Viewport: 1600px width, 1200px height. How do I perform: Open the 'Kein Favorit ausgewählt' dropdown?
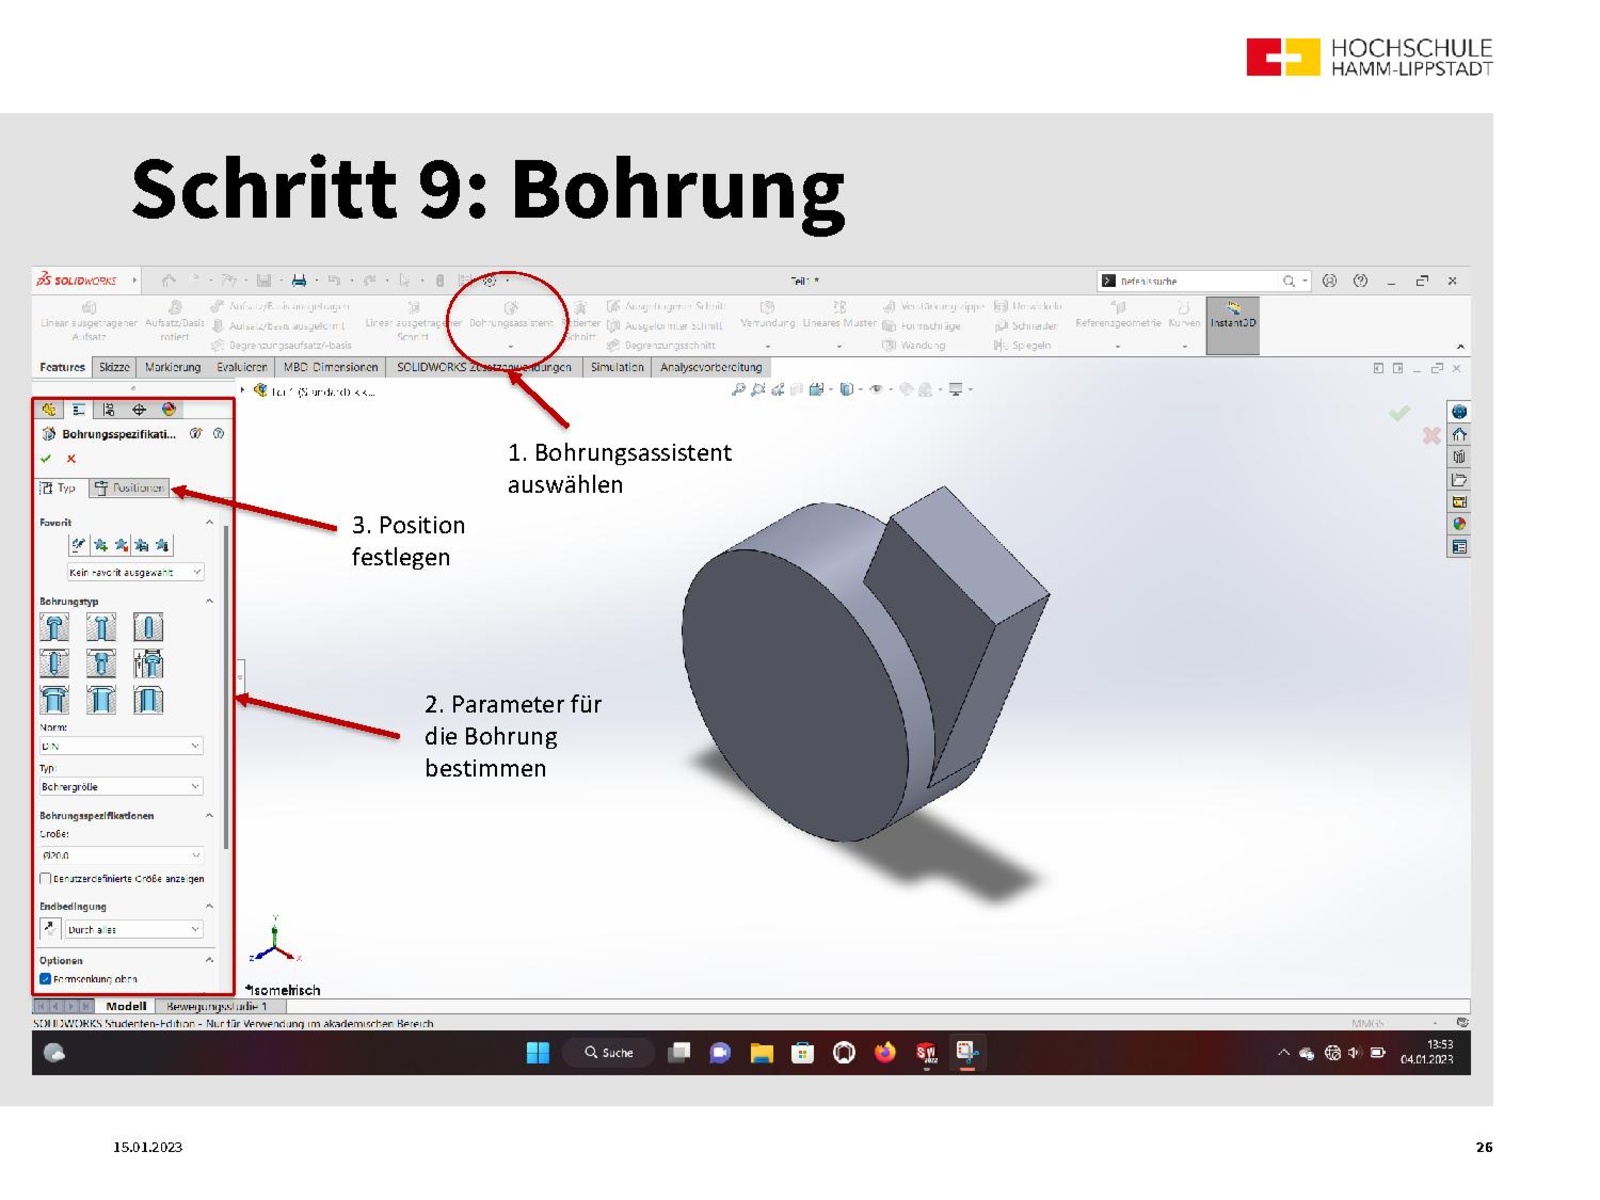pos(135,572)
